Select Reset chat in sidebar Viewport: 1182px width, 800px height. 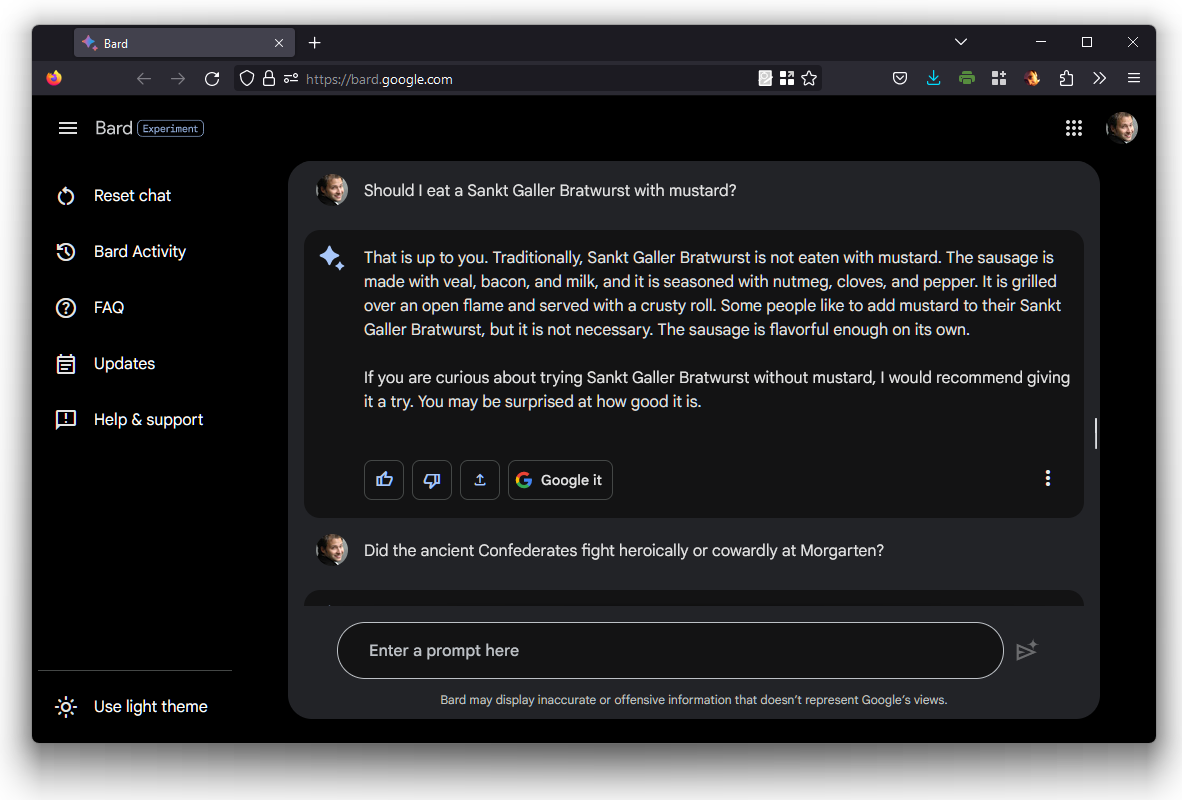pos(114,196)
